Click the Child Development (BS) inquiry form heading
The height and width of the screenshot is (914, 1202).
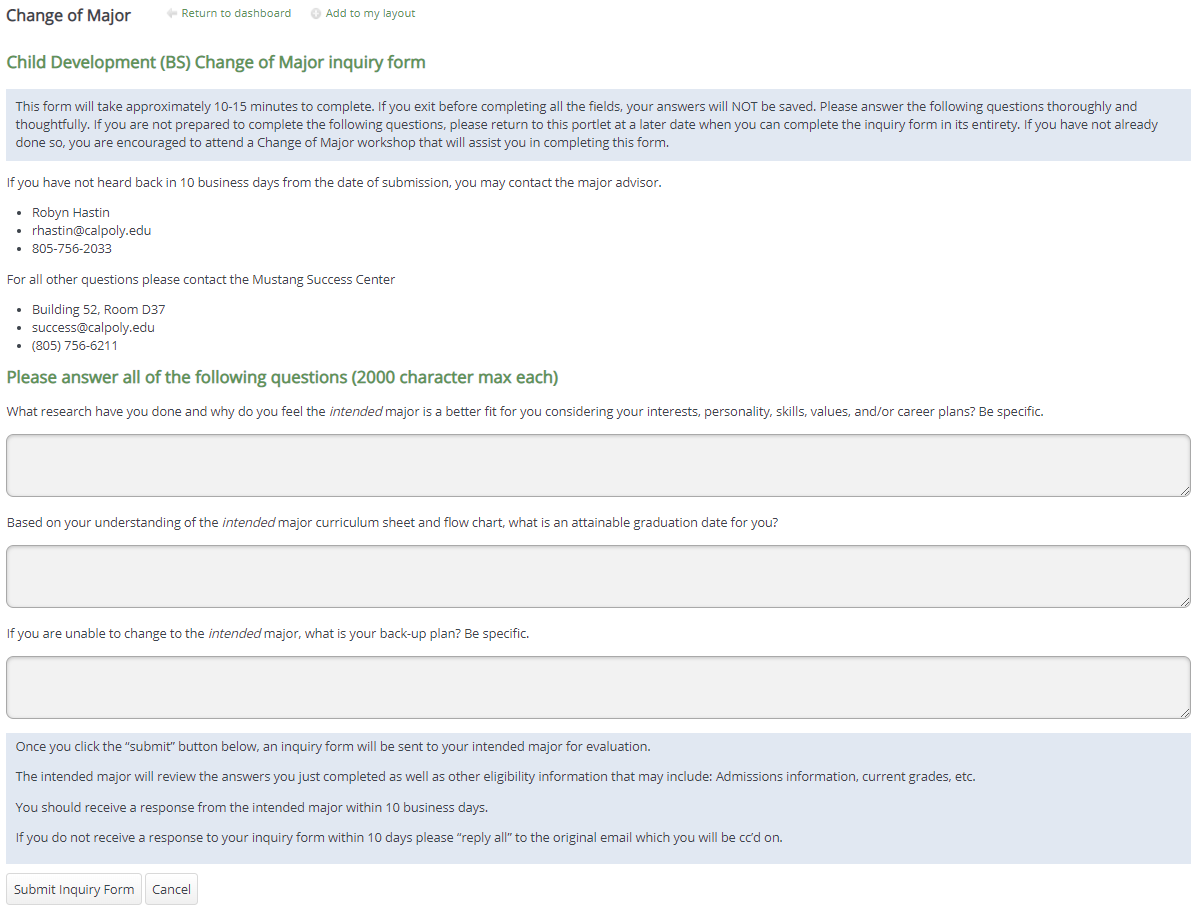216,63
